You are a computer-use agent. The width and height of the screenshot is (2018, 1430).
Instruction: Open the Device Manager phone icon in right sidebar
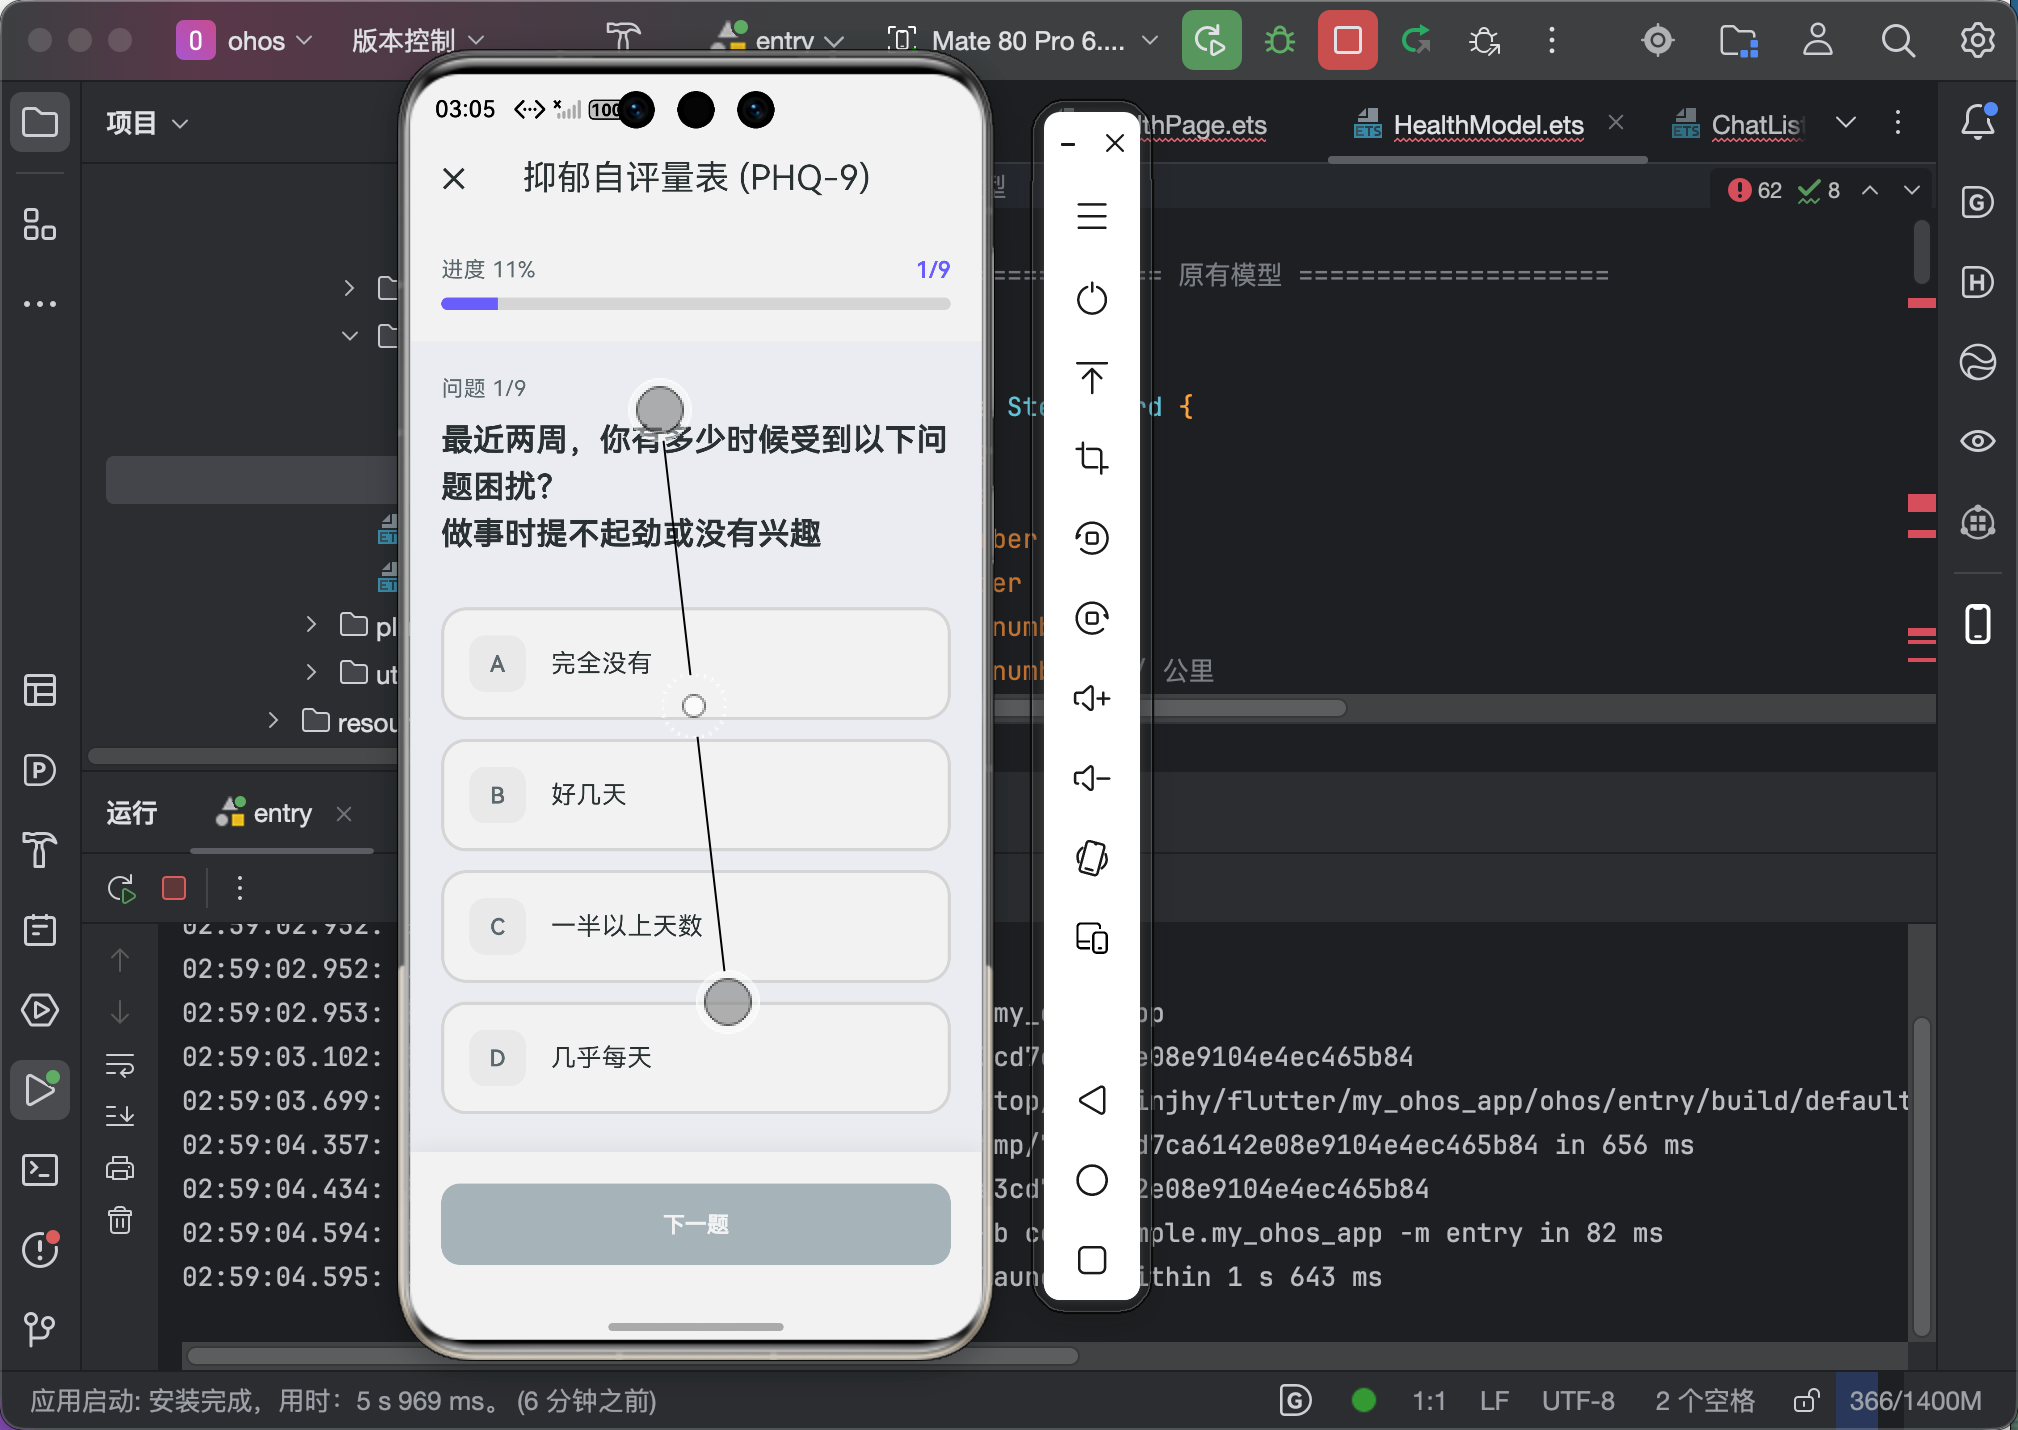(x=1978, y=624)
